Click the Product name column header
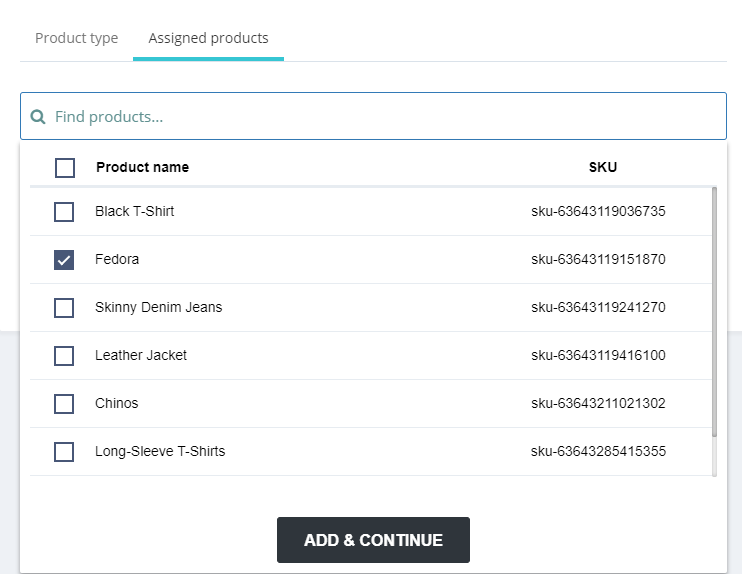The image size is (742, 574). (x=142, y=167)
